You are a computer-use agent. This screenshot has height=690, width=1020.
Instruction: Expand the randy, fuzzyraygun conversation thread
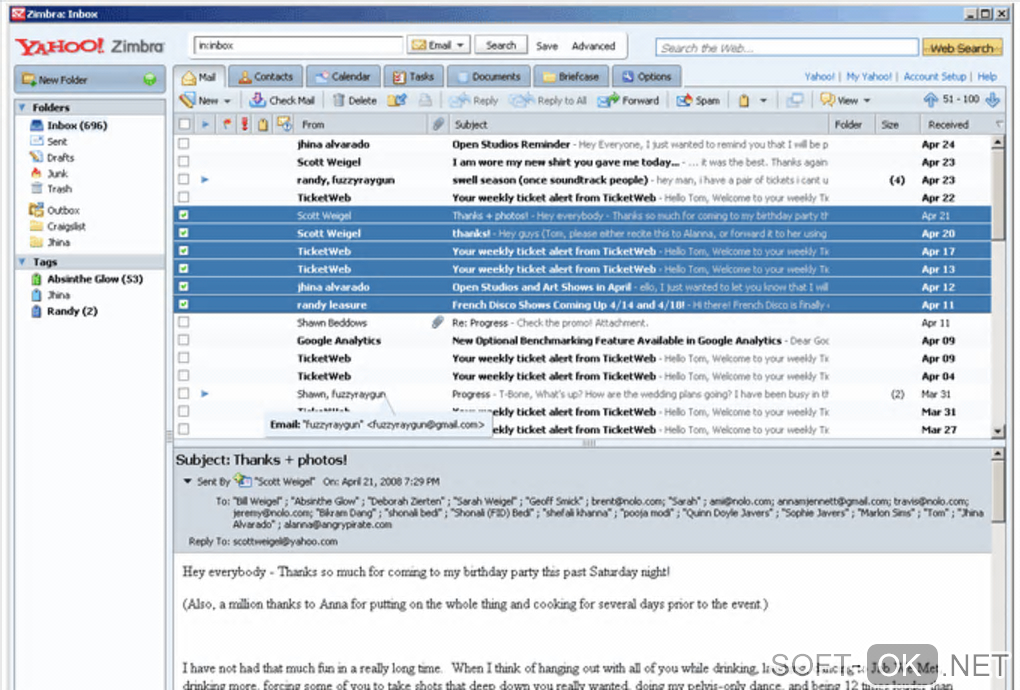[x=205, y=179]
